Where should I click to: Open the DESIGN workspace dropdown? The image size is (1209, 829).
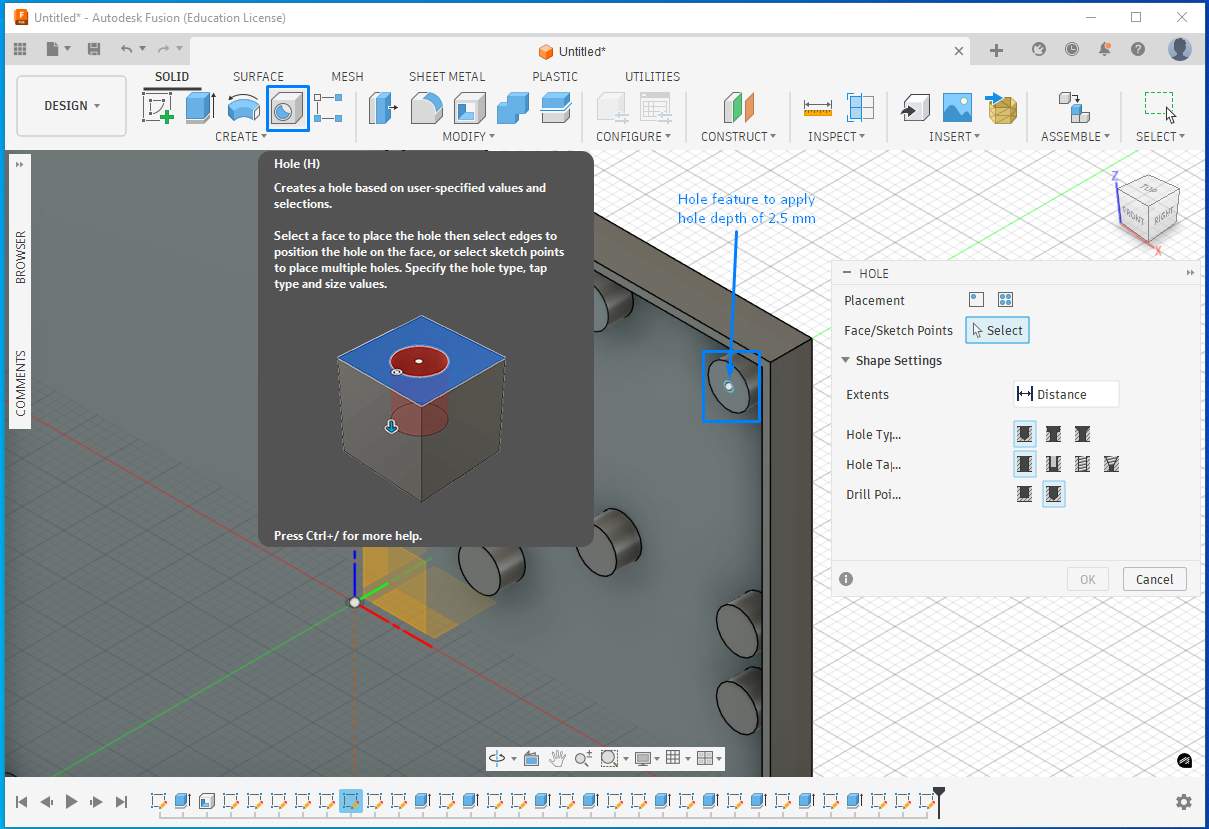coord(72,105)
